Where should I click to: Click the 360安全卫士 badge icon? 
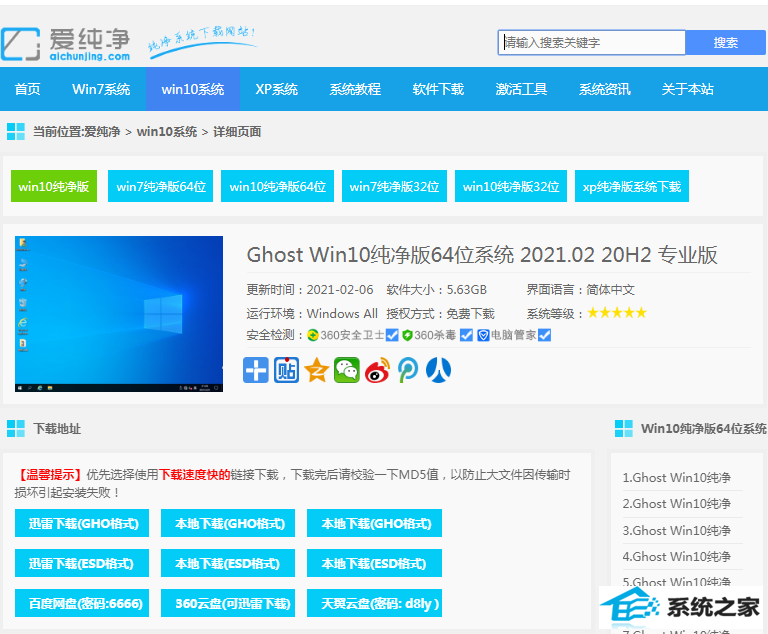(312, 335)
